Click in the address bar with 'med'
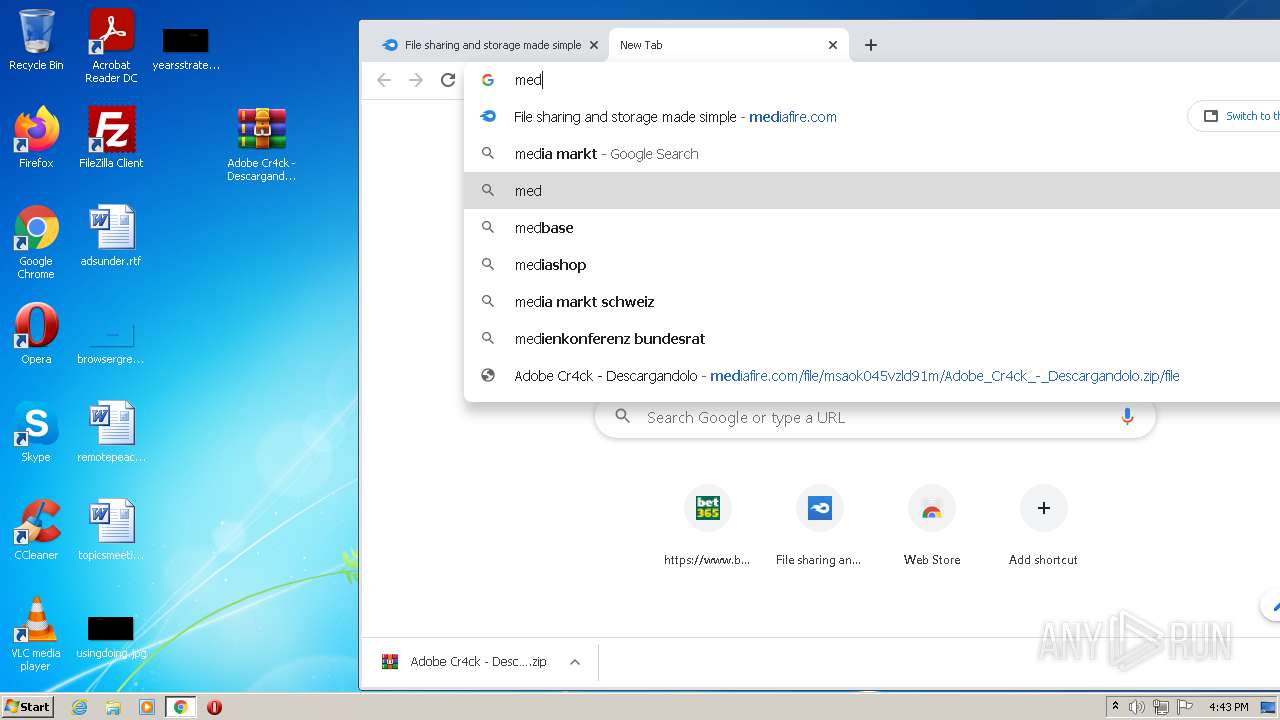Viewport: 1280px width, 720px height. pos(872,80)
